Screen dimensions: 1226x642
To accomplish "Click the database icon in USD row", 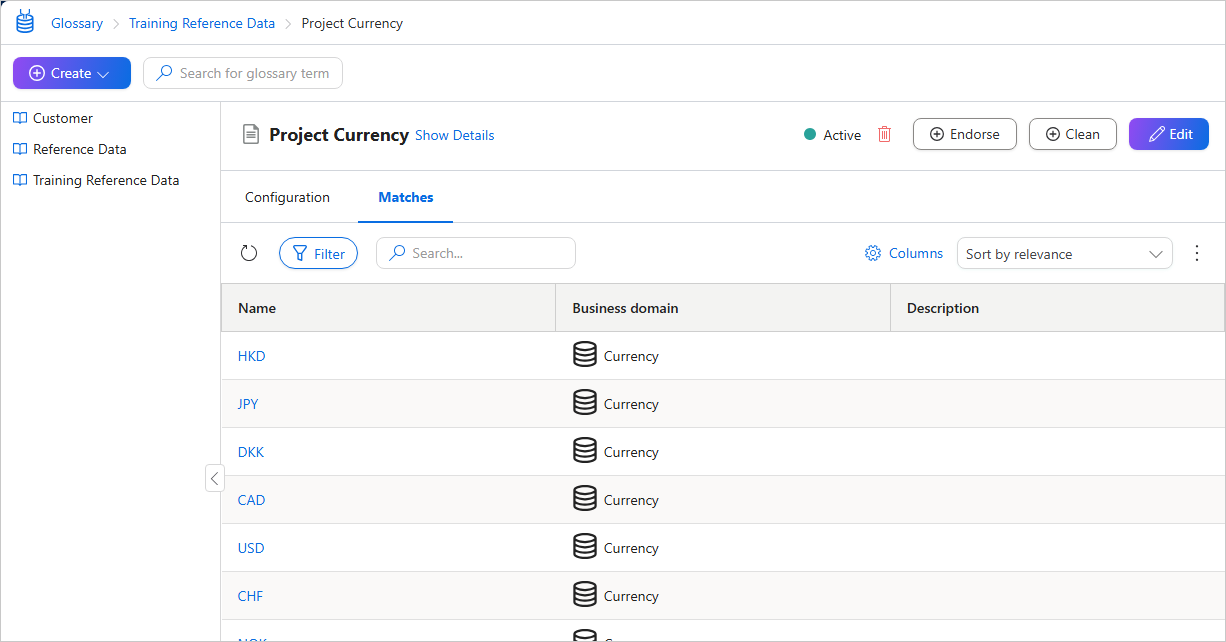I will 585,547.
